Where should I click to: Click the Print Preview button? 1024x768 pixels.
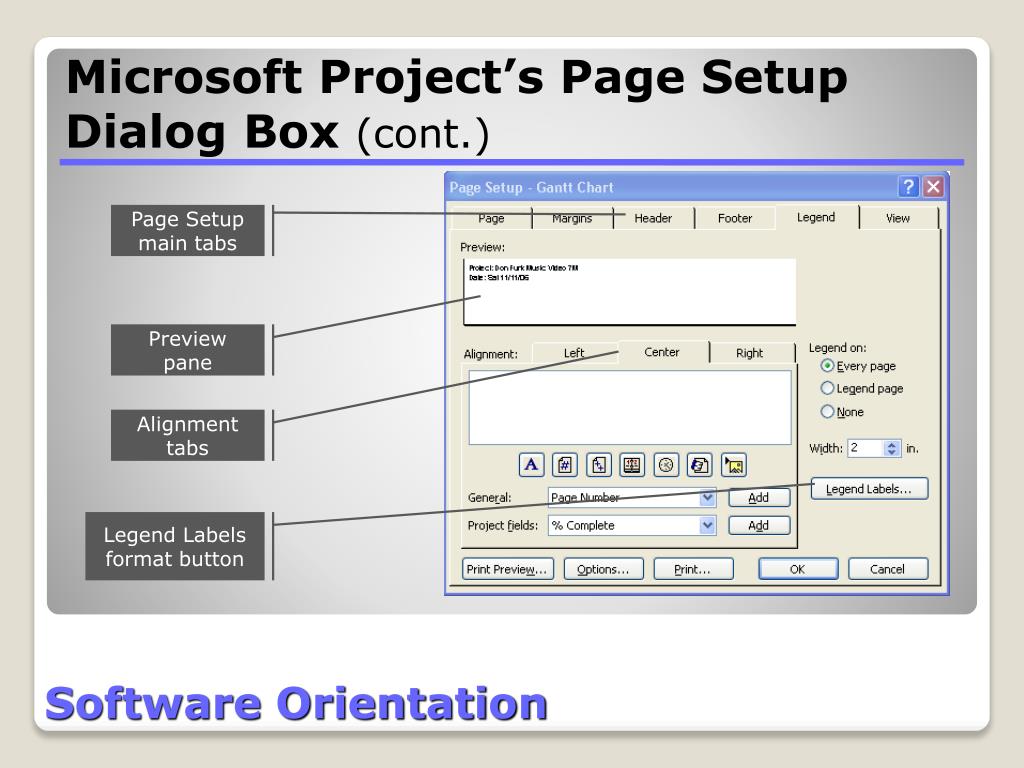[507, 569]
